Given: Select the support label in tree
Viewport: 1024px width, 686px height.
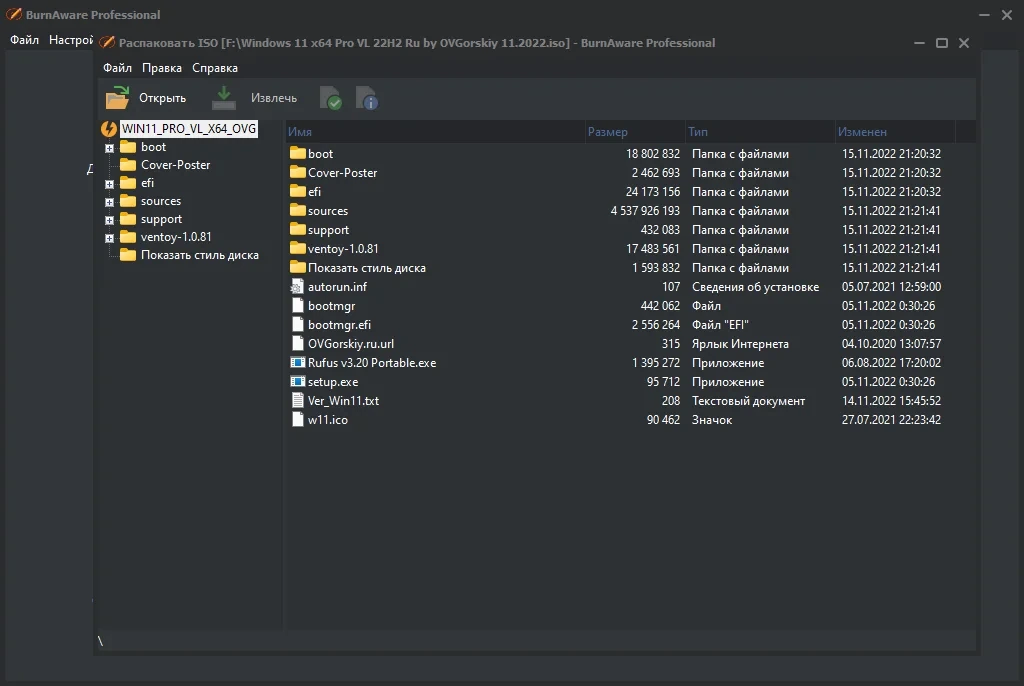Looking at the screenshot, I should point(161,220).
